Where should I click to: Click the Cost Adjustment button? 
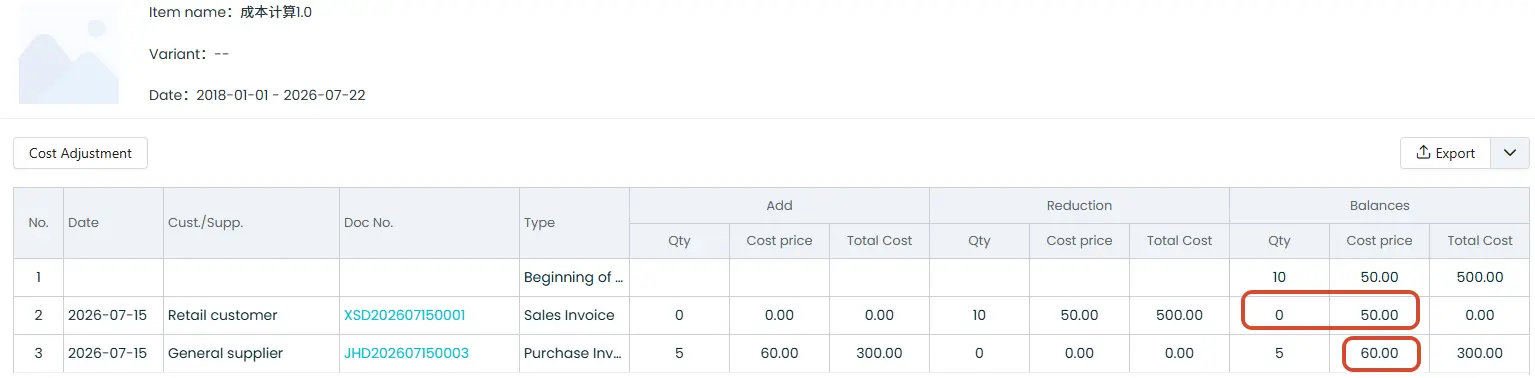pos(80,153)
